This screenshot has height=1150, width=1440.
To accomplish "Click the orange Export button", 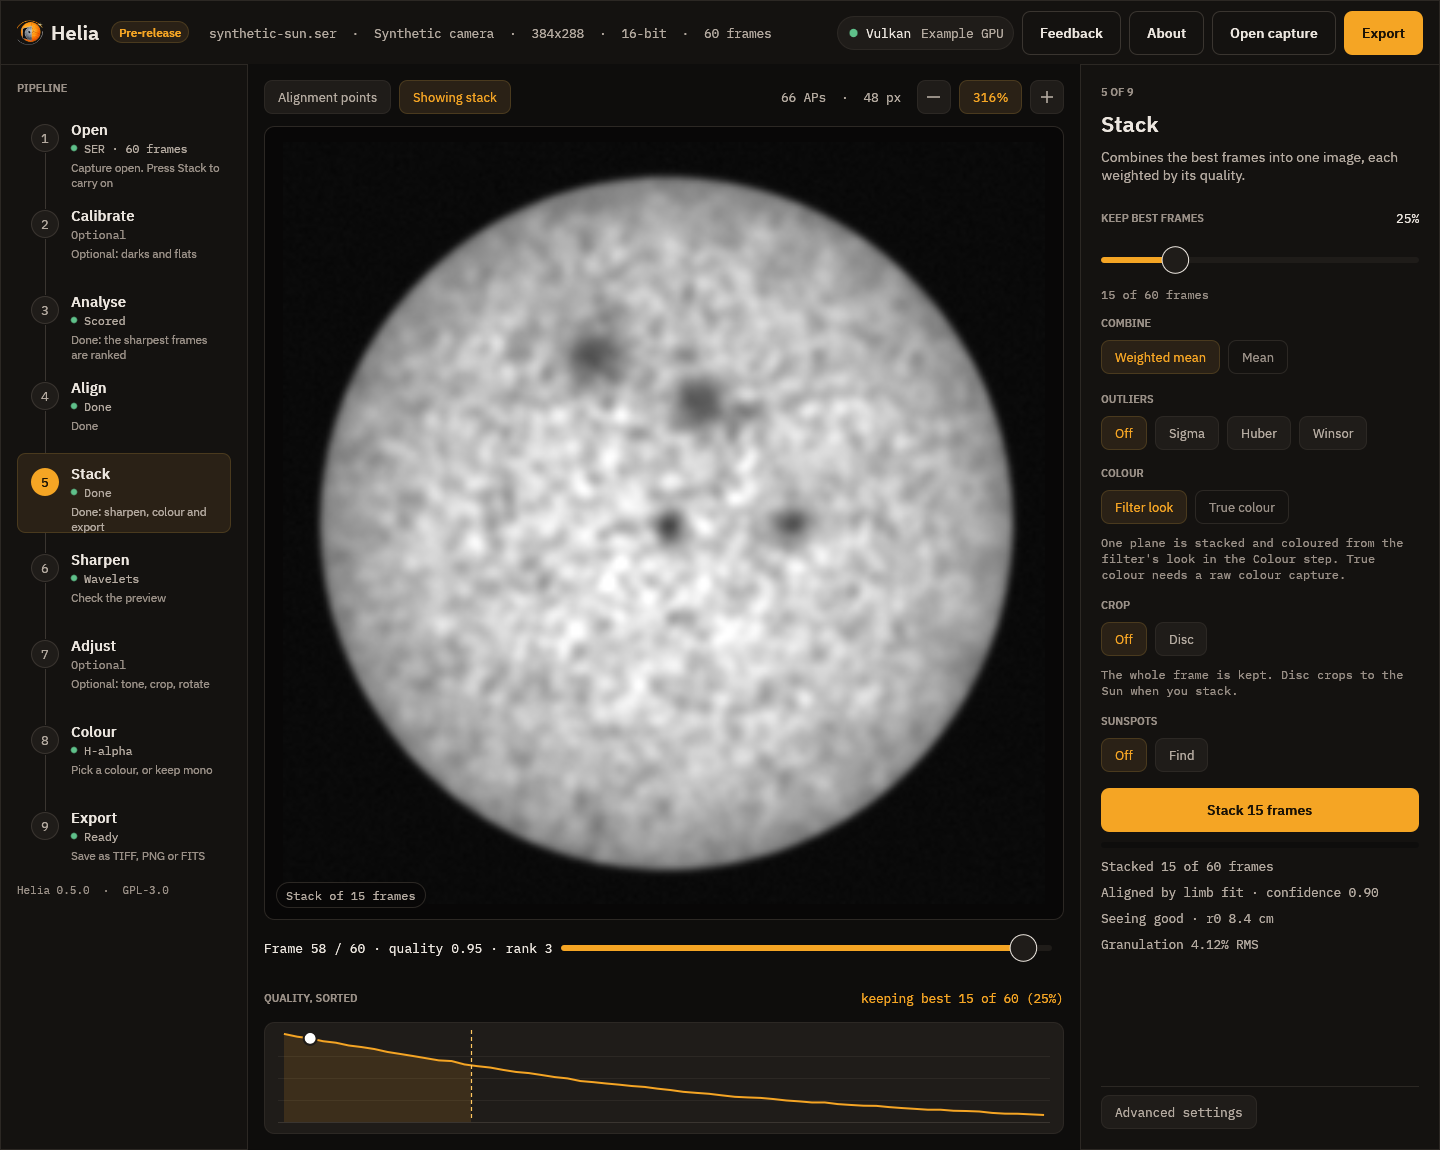I will [1383, 33].
